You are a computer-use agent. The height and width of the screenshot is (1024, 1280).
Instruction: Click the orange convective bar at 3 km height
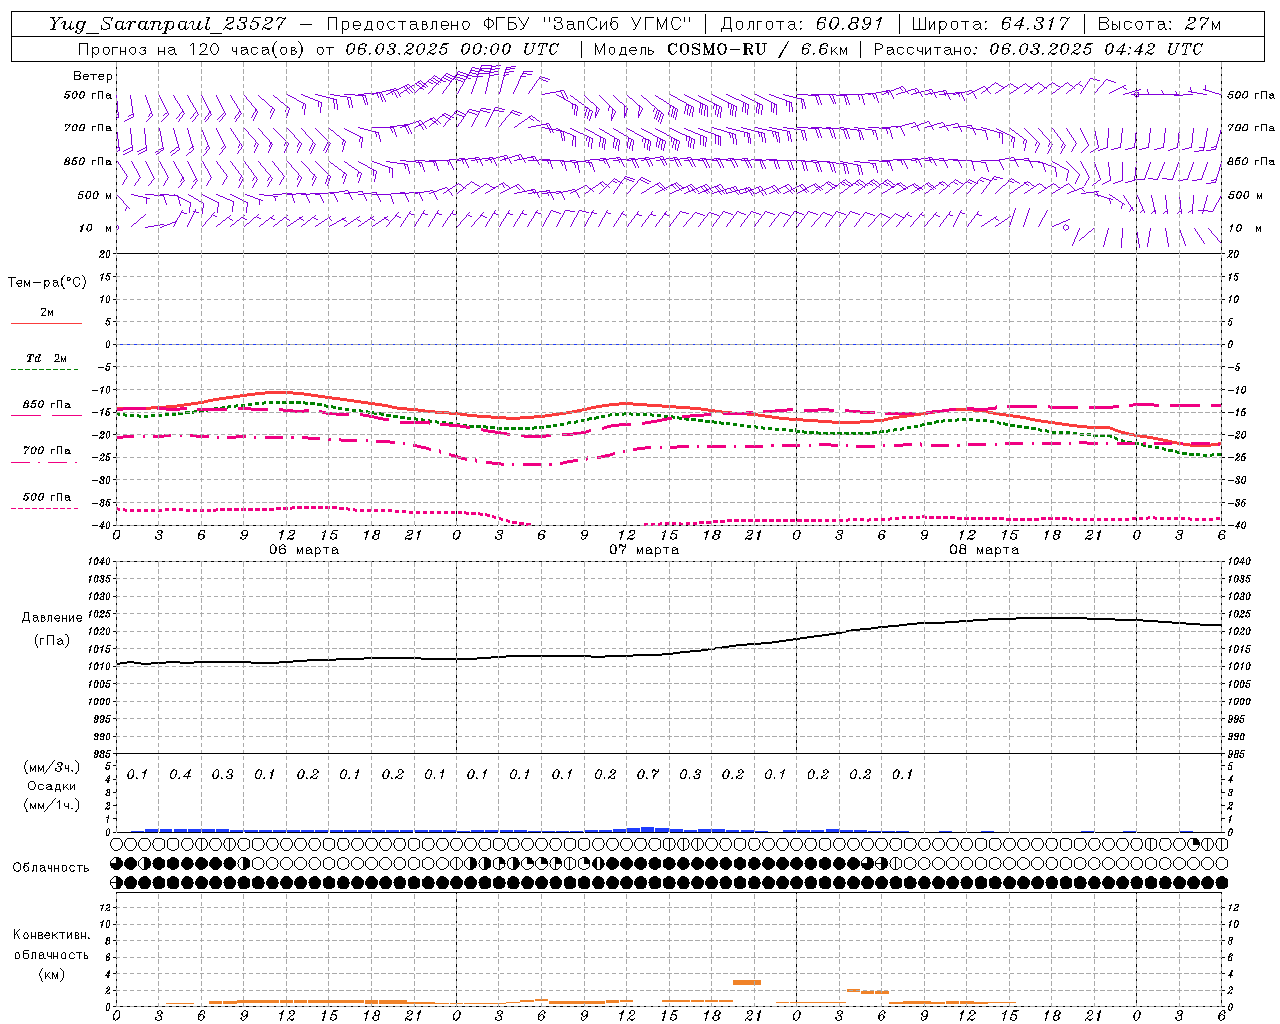[747, 982]
